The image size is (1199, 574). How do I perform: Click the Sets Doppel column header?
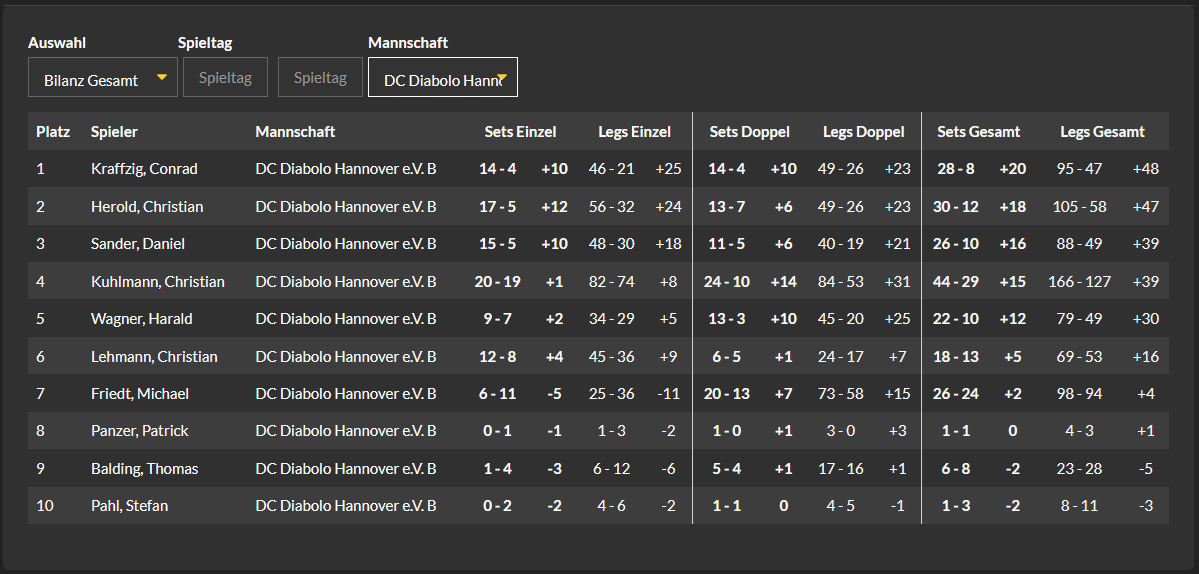point(749,132)
